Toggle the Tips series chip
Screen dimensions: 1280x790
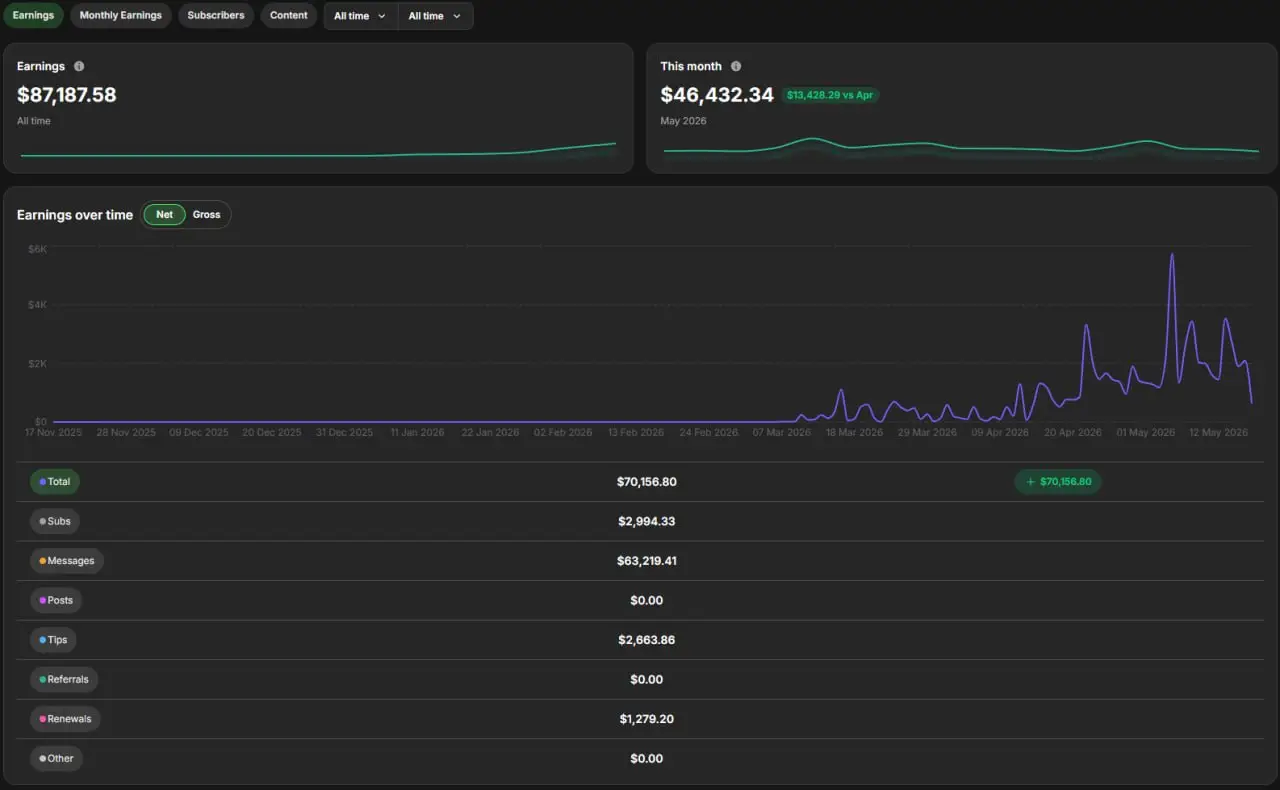coord(54,640)
